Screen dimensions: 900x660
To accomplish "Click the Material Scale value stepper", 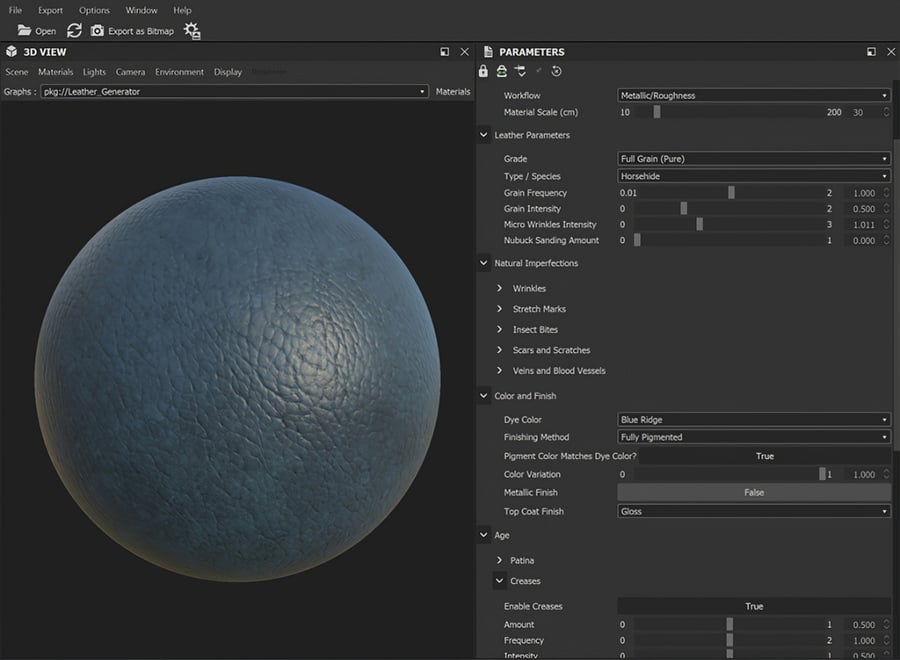I will tap(886, 112).
